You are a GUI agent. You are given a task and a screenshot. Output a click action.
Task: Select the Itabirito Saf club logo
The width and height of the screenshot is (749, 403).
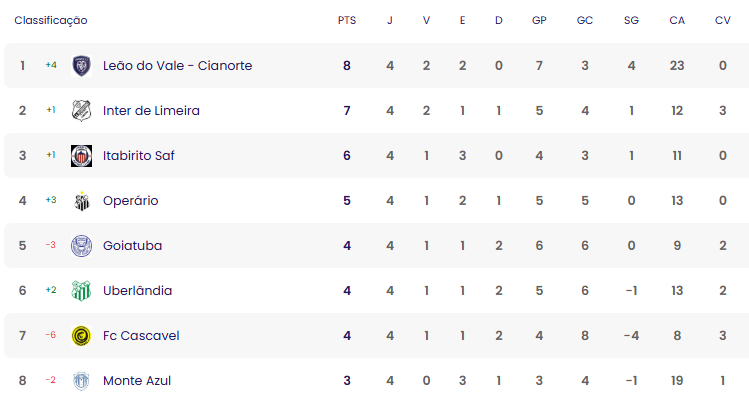81,156
